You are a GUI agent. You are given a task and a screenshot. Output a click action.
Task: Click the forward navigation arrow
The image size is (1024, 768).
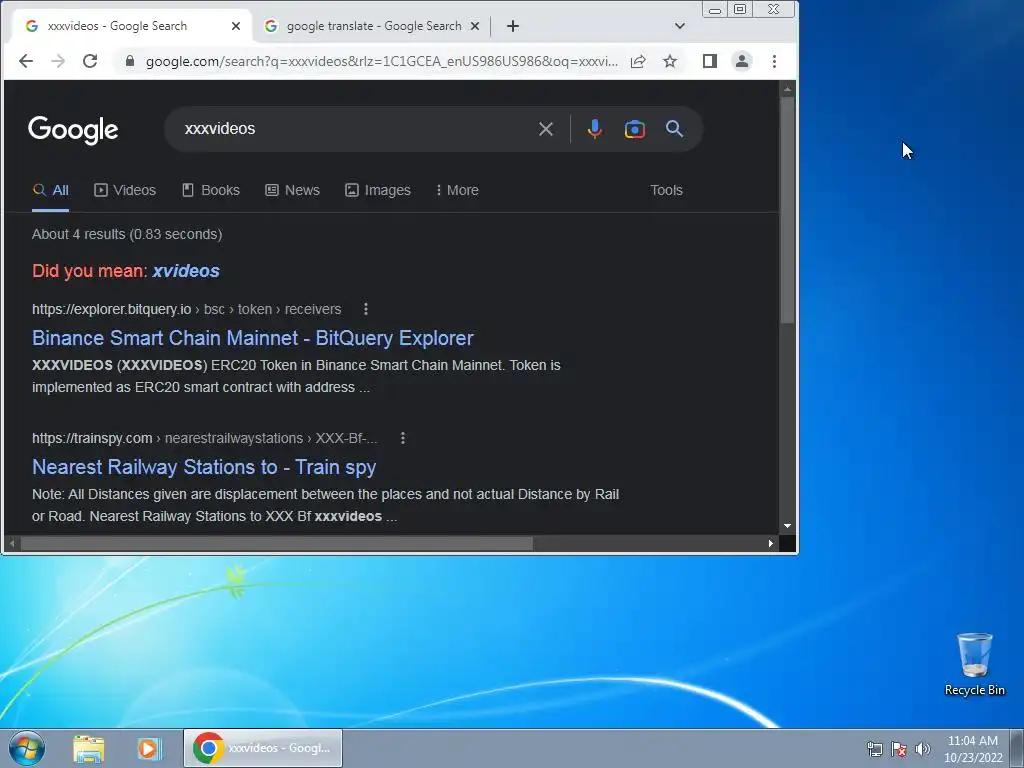point(57,61)
